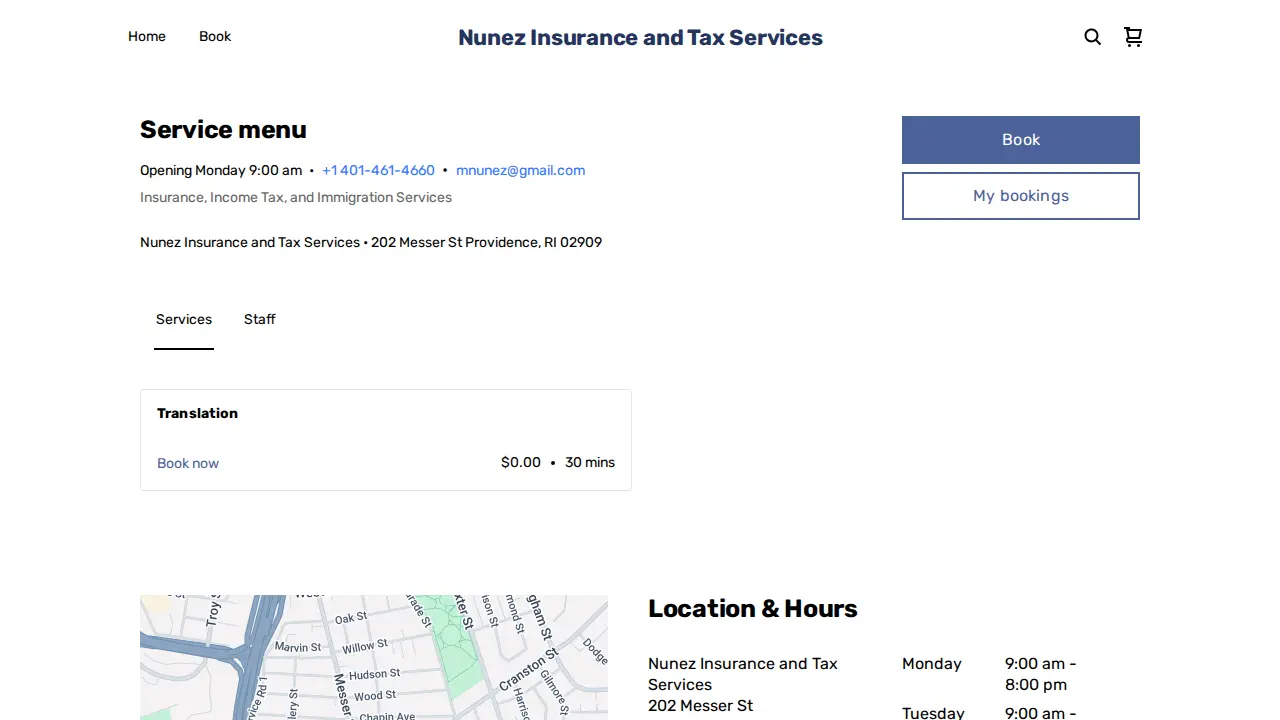Email mnunez@gmail.com link

(x=520, y=171)
